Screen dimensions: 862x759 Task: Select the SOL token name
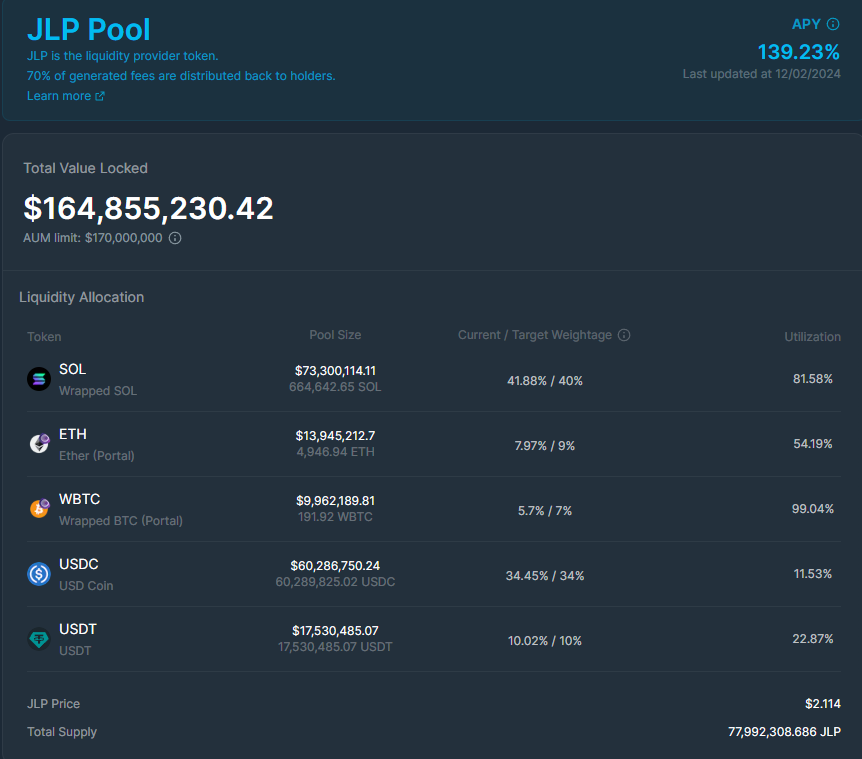[73, 369]
